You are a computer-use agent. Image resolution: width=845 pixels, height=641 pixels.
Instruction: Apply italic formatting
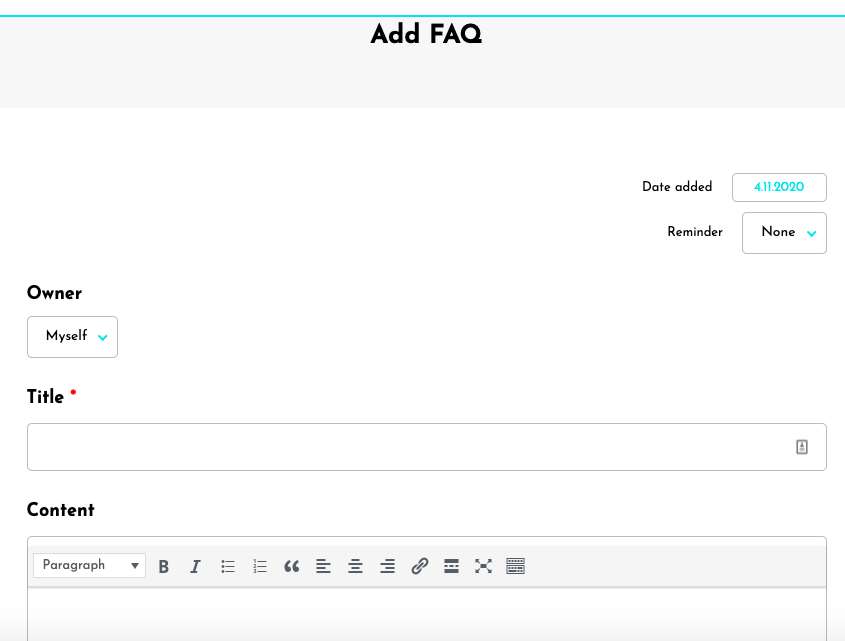(196, 566)
